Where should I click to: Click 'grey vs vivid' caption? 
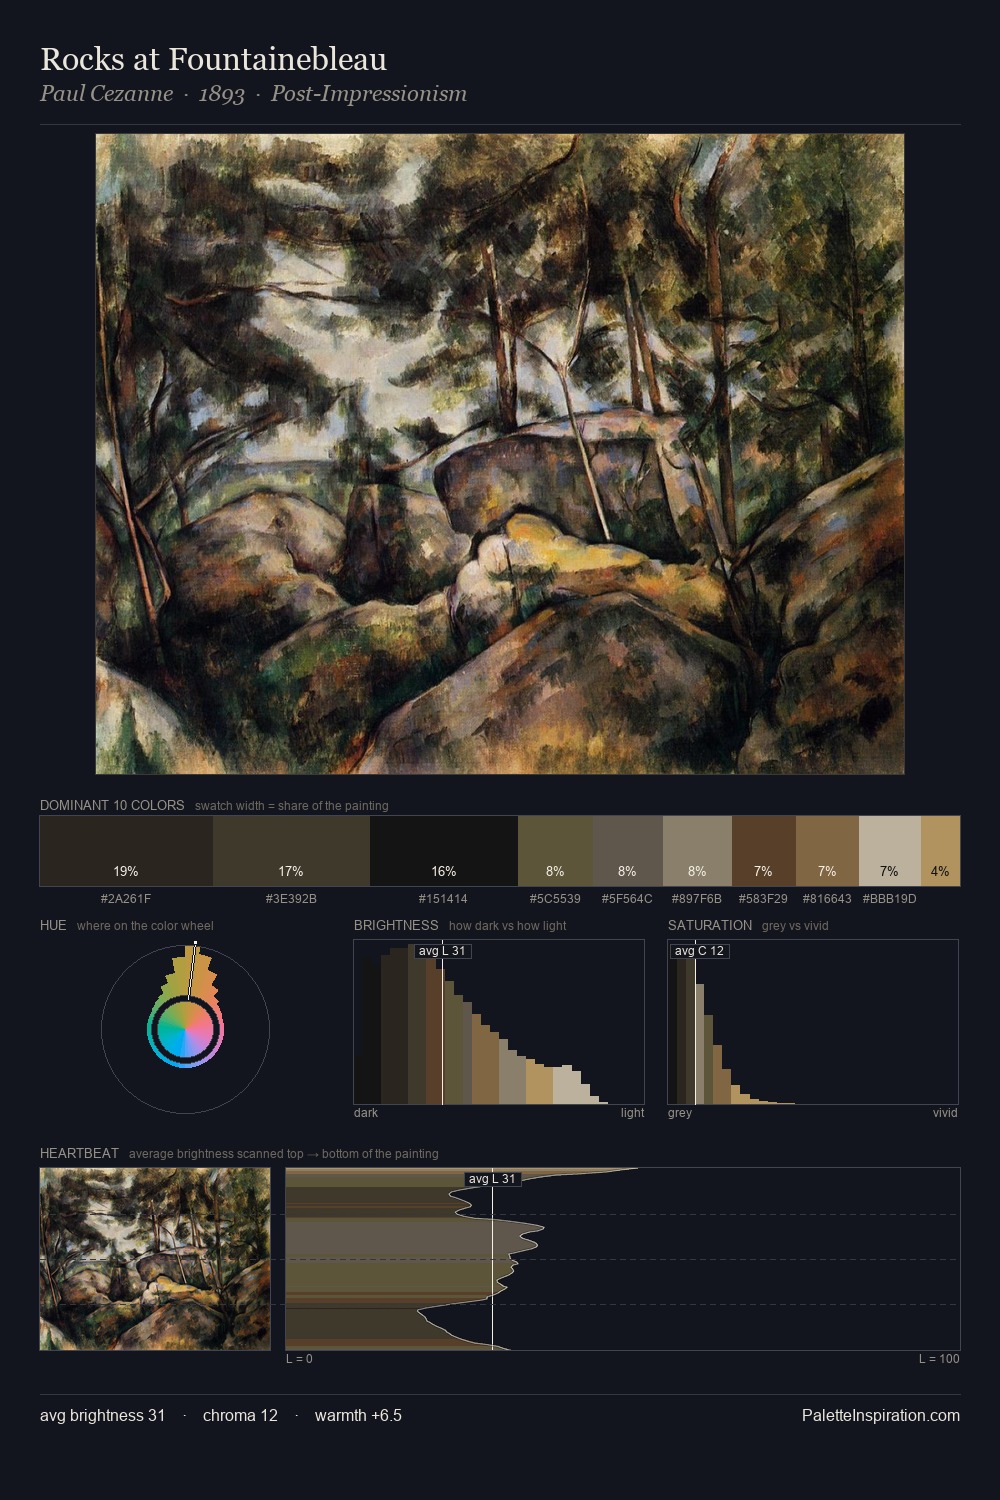point(795,926)
